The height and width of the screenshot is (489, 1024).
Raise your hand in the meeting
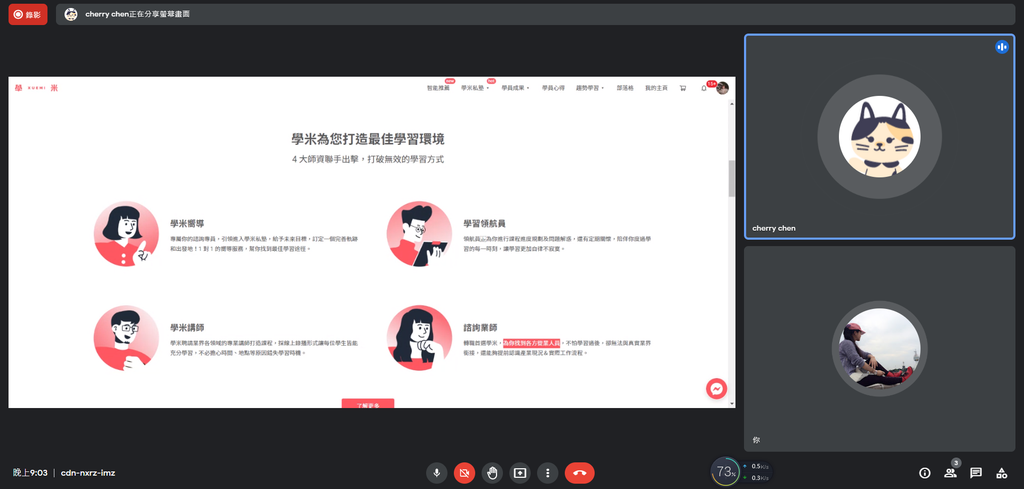tap(492, 472)
